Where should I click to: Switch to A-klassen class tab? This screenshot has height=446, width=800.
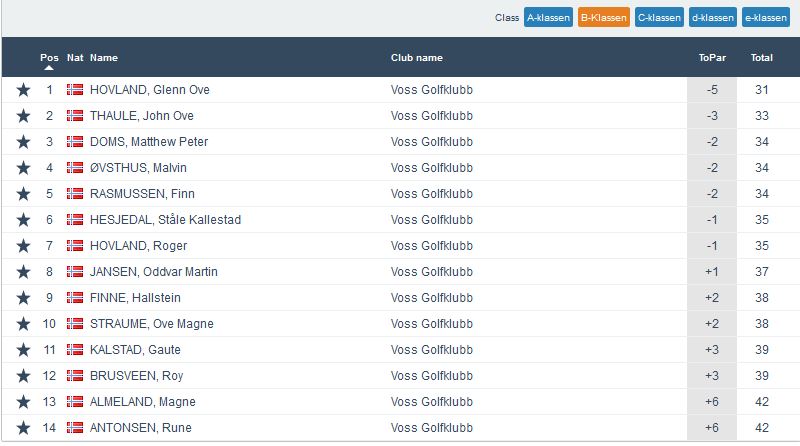(548, 18)
